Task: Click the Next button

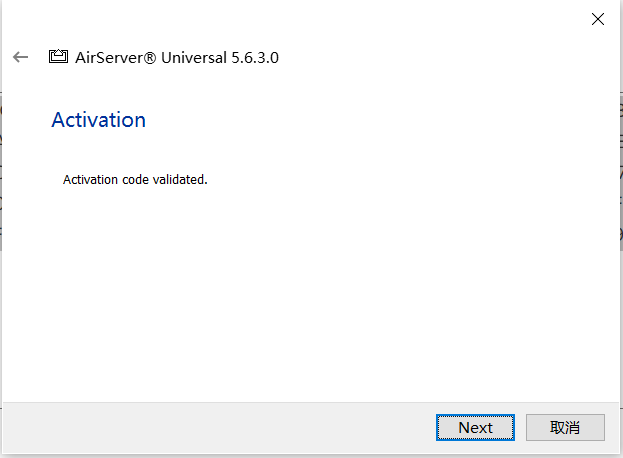Action: [x=475, y=427]
